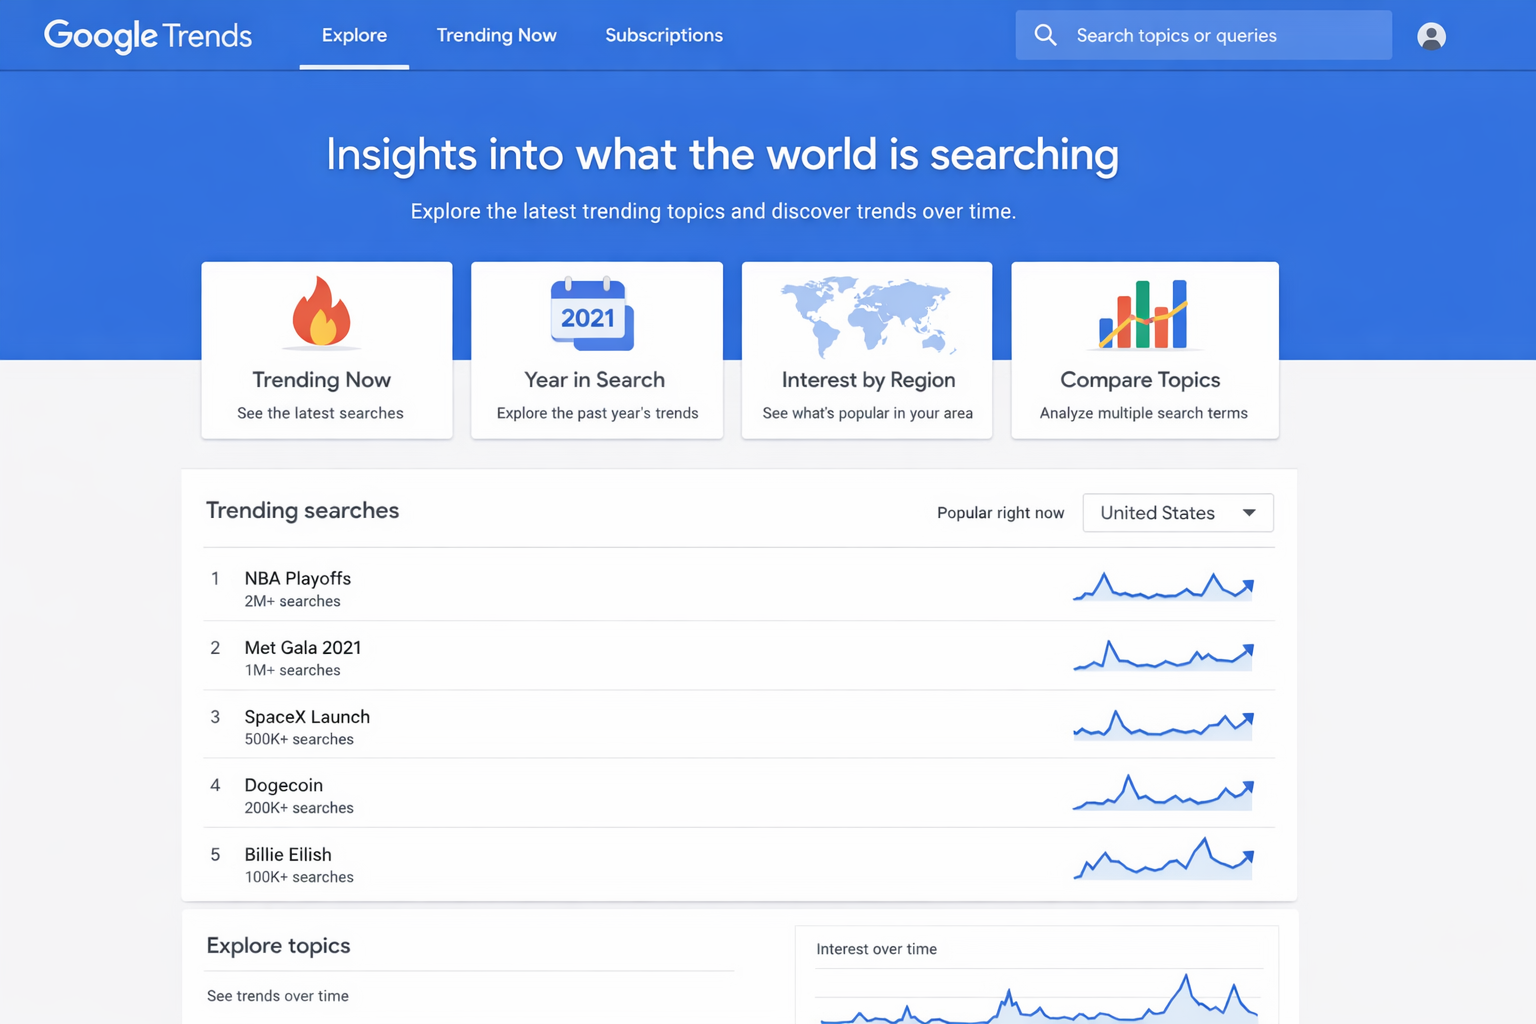Screen dimensions: 1536x1024
Task: Switch to the Explore tab
Action: click(354, 35)
